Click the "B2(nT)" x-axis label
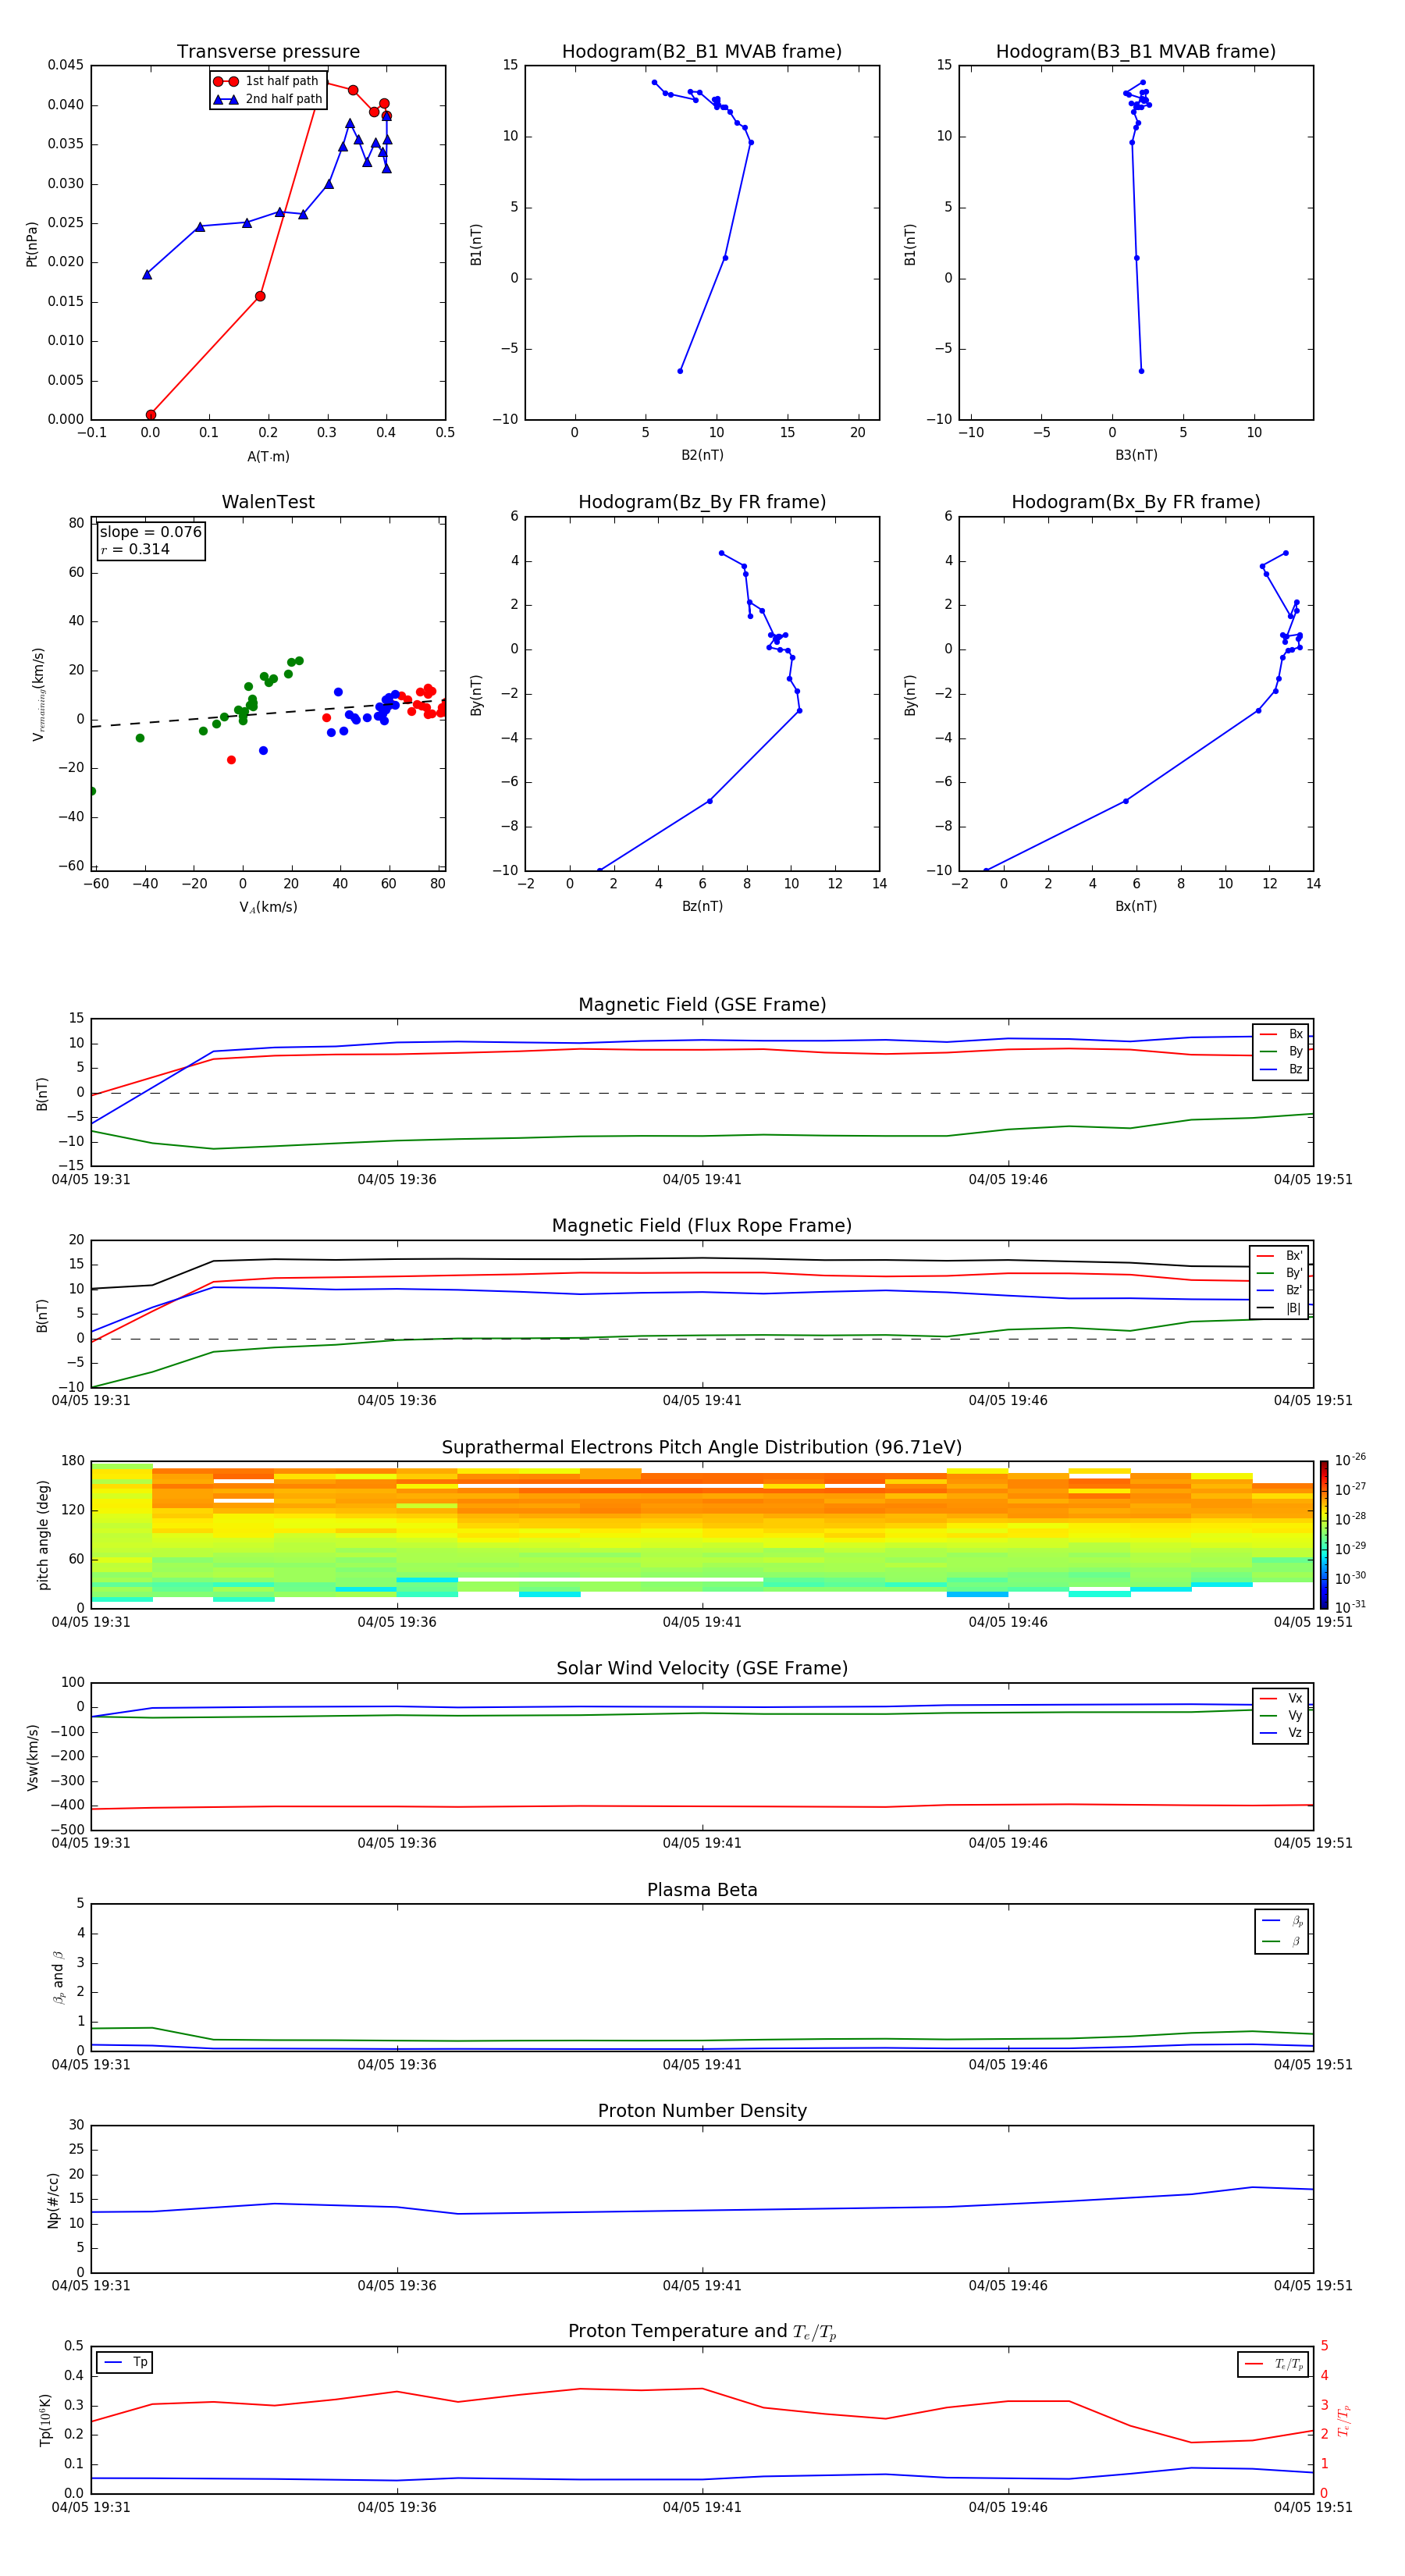 [x=702, y=455]
